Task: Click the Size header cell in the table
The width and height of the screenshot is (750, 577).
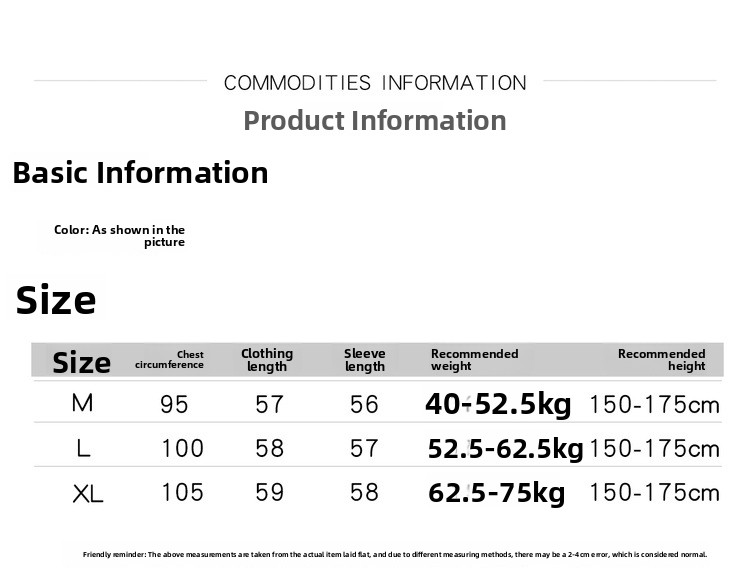Action: pos(81,363)
